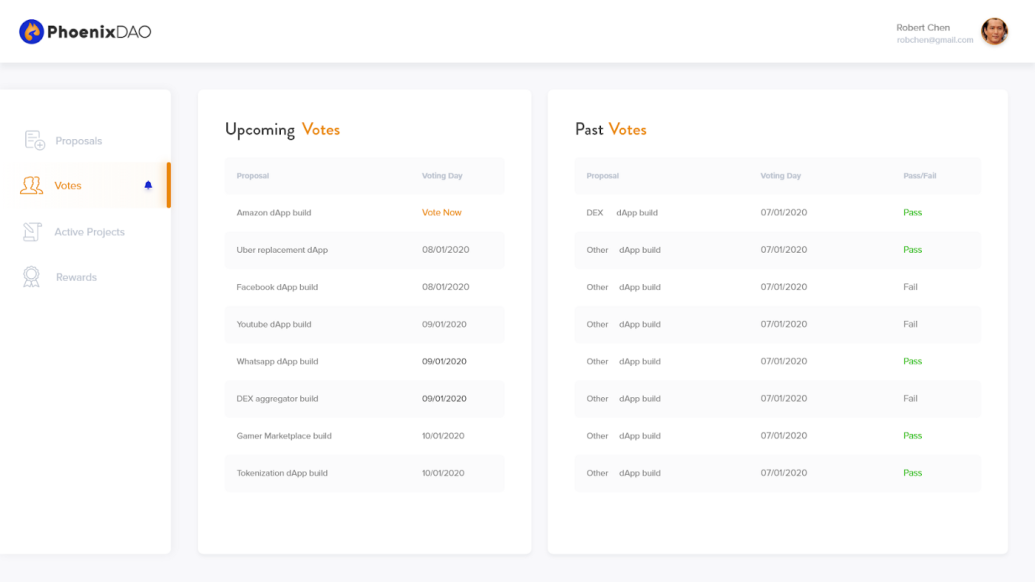The width and height of the screenshot is (1035, 582).
Task: Open robchen@gmail.com email link
Action: [935, 40]
